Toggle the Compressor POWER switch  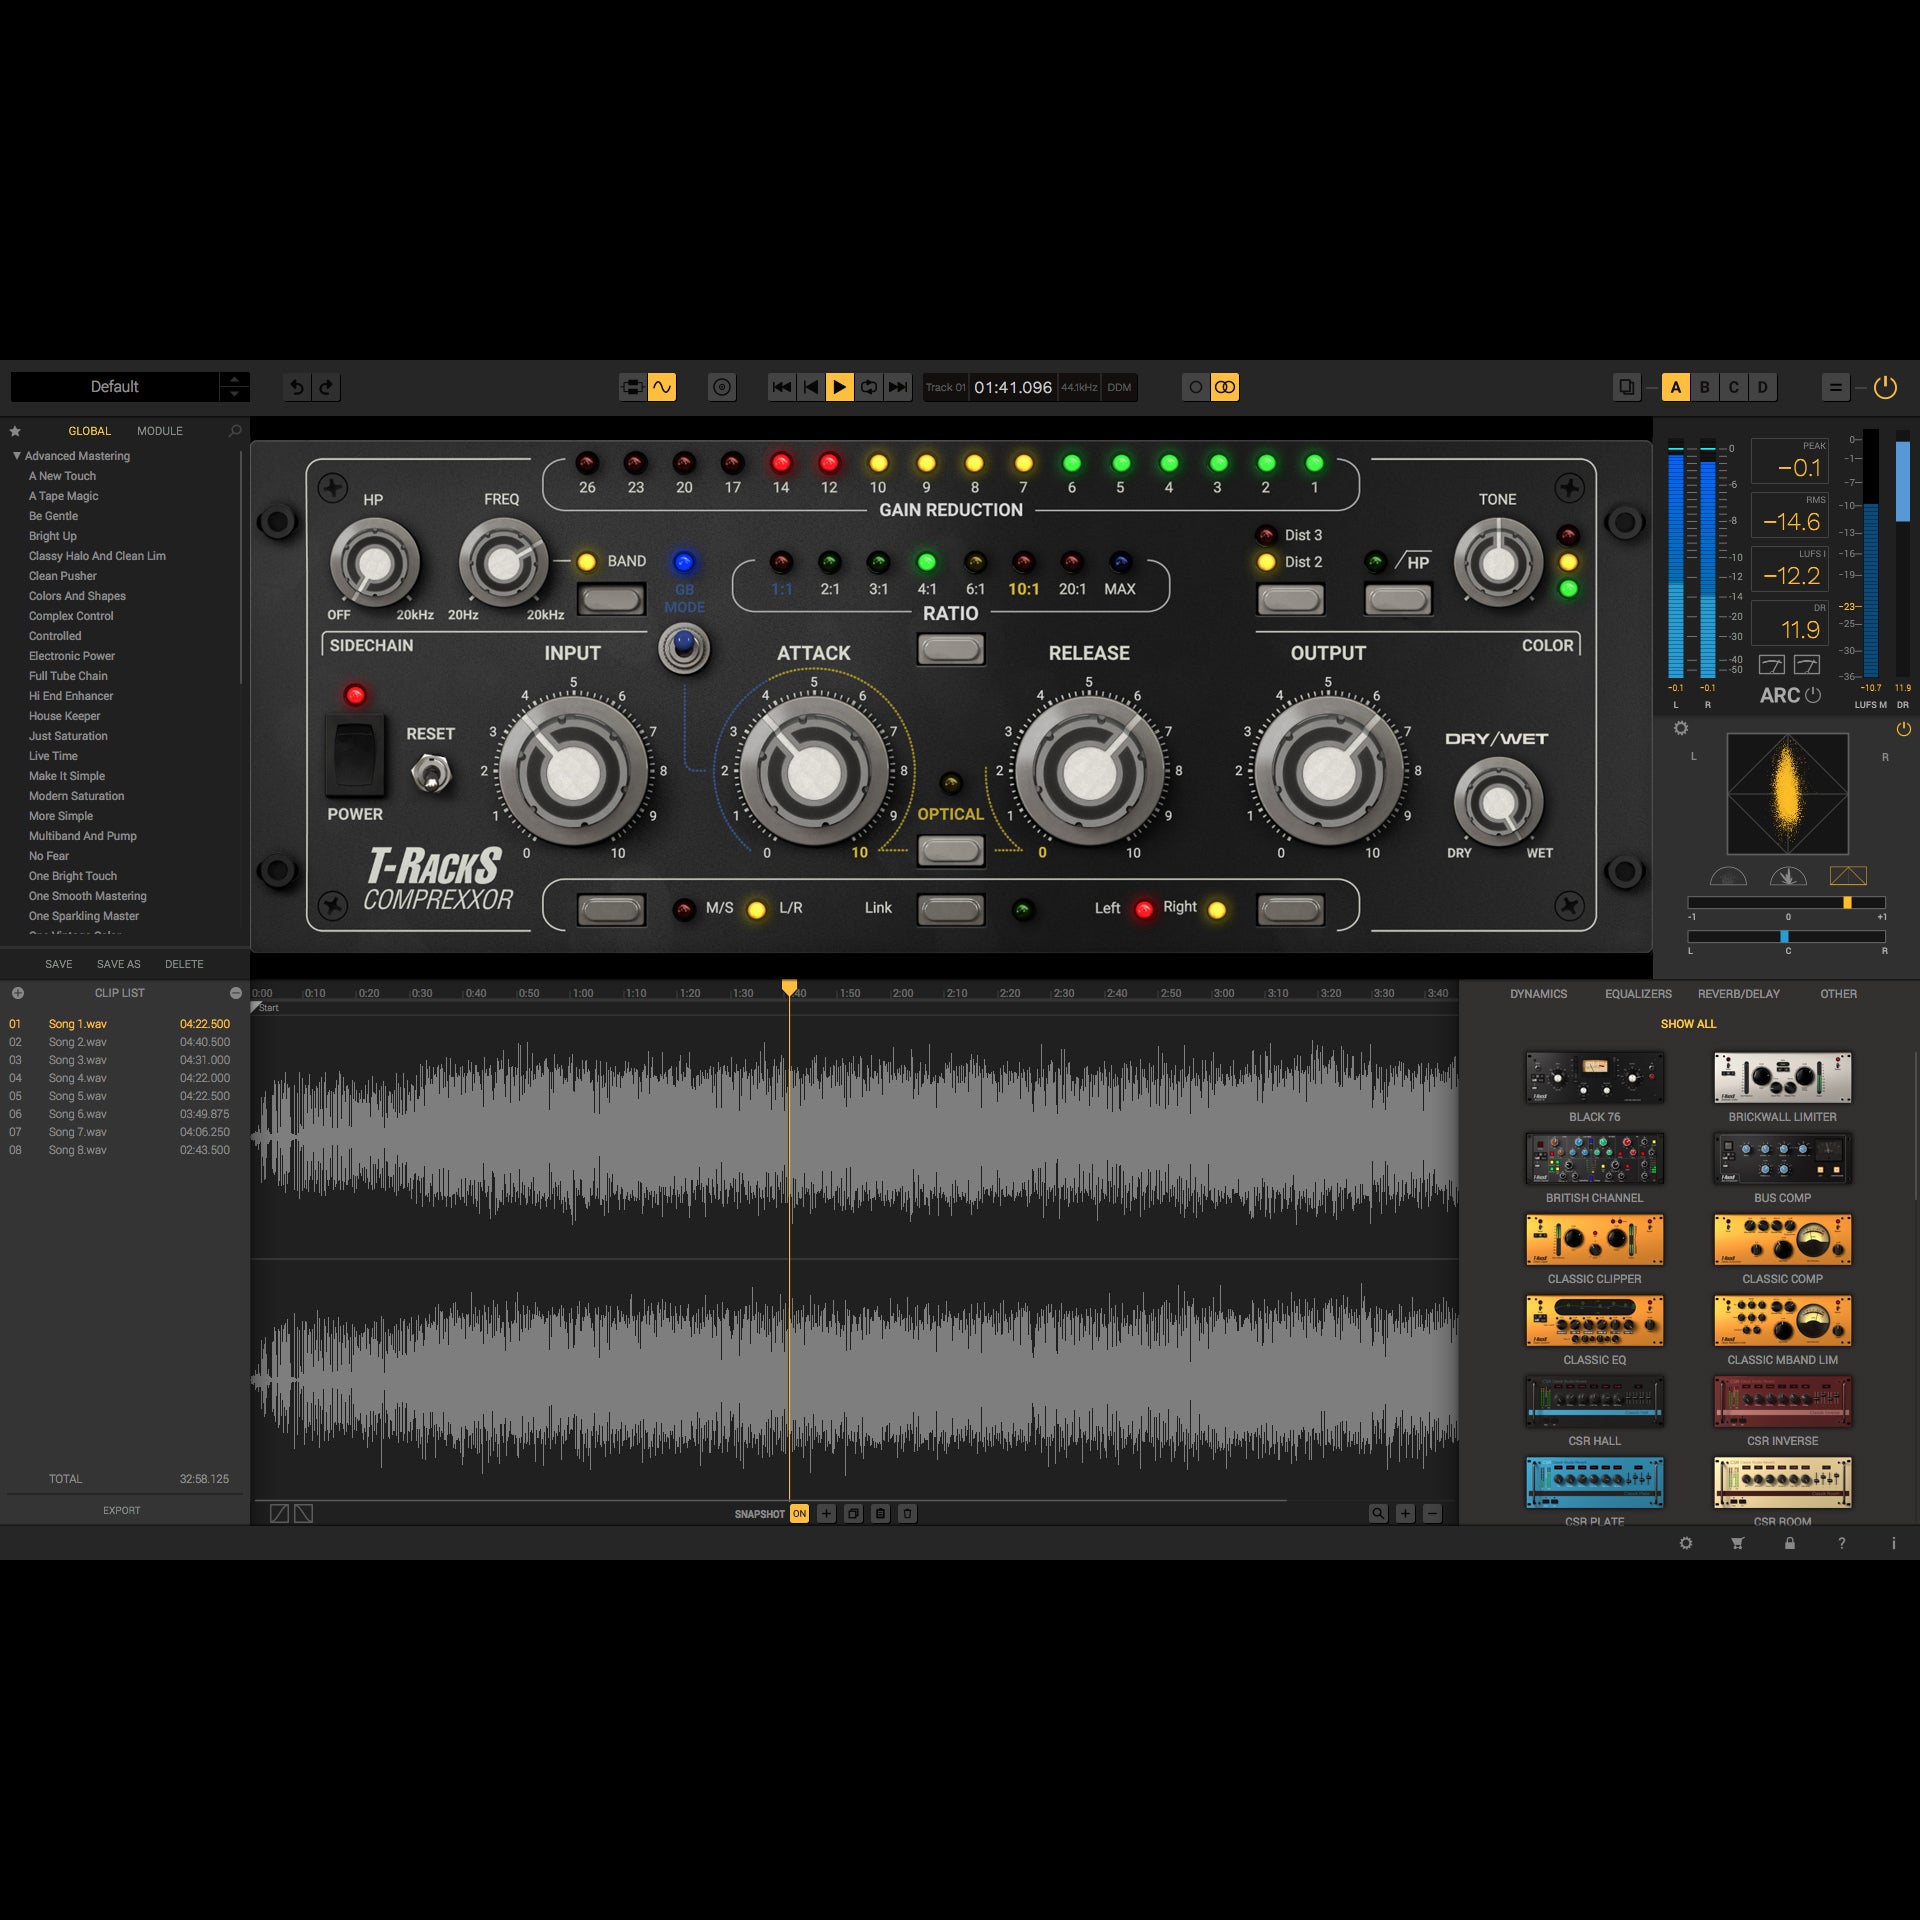click(355, 755)
